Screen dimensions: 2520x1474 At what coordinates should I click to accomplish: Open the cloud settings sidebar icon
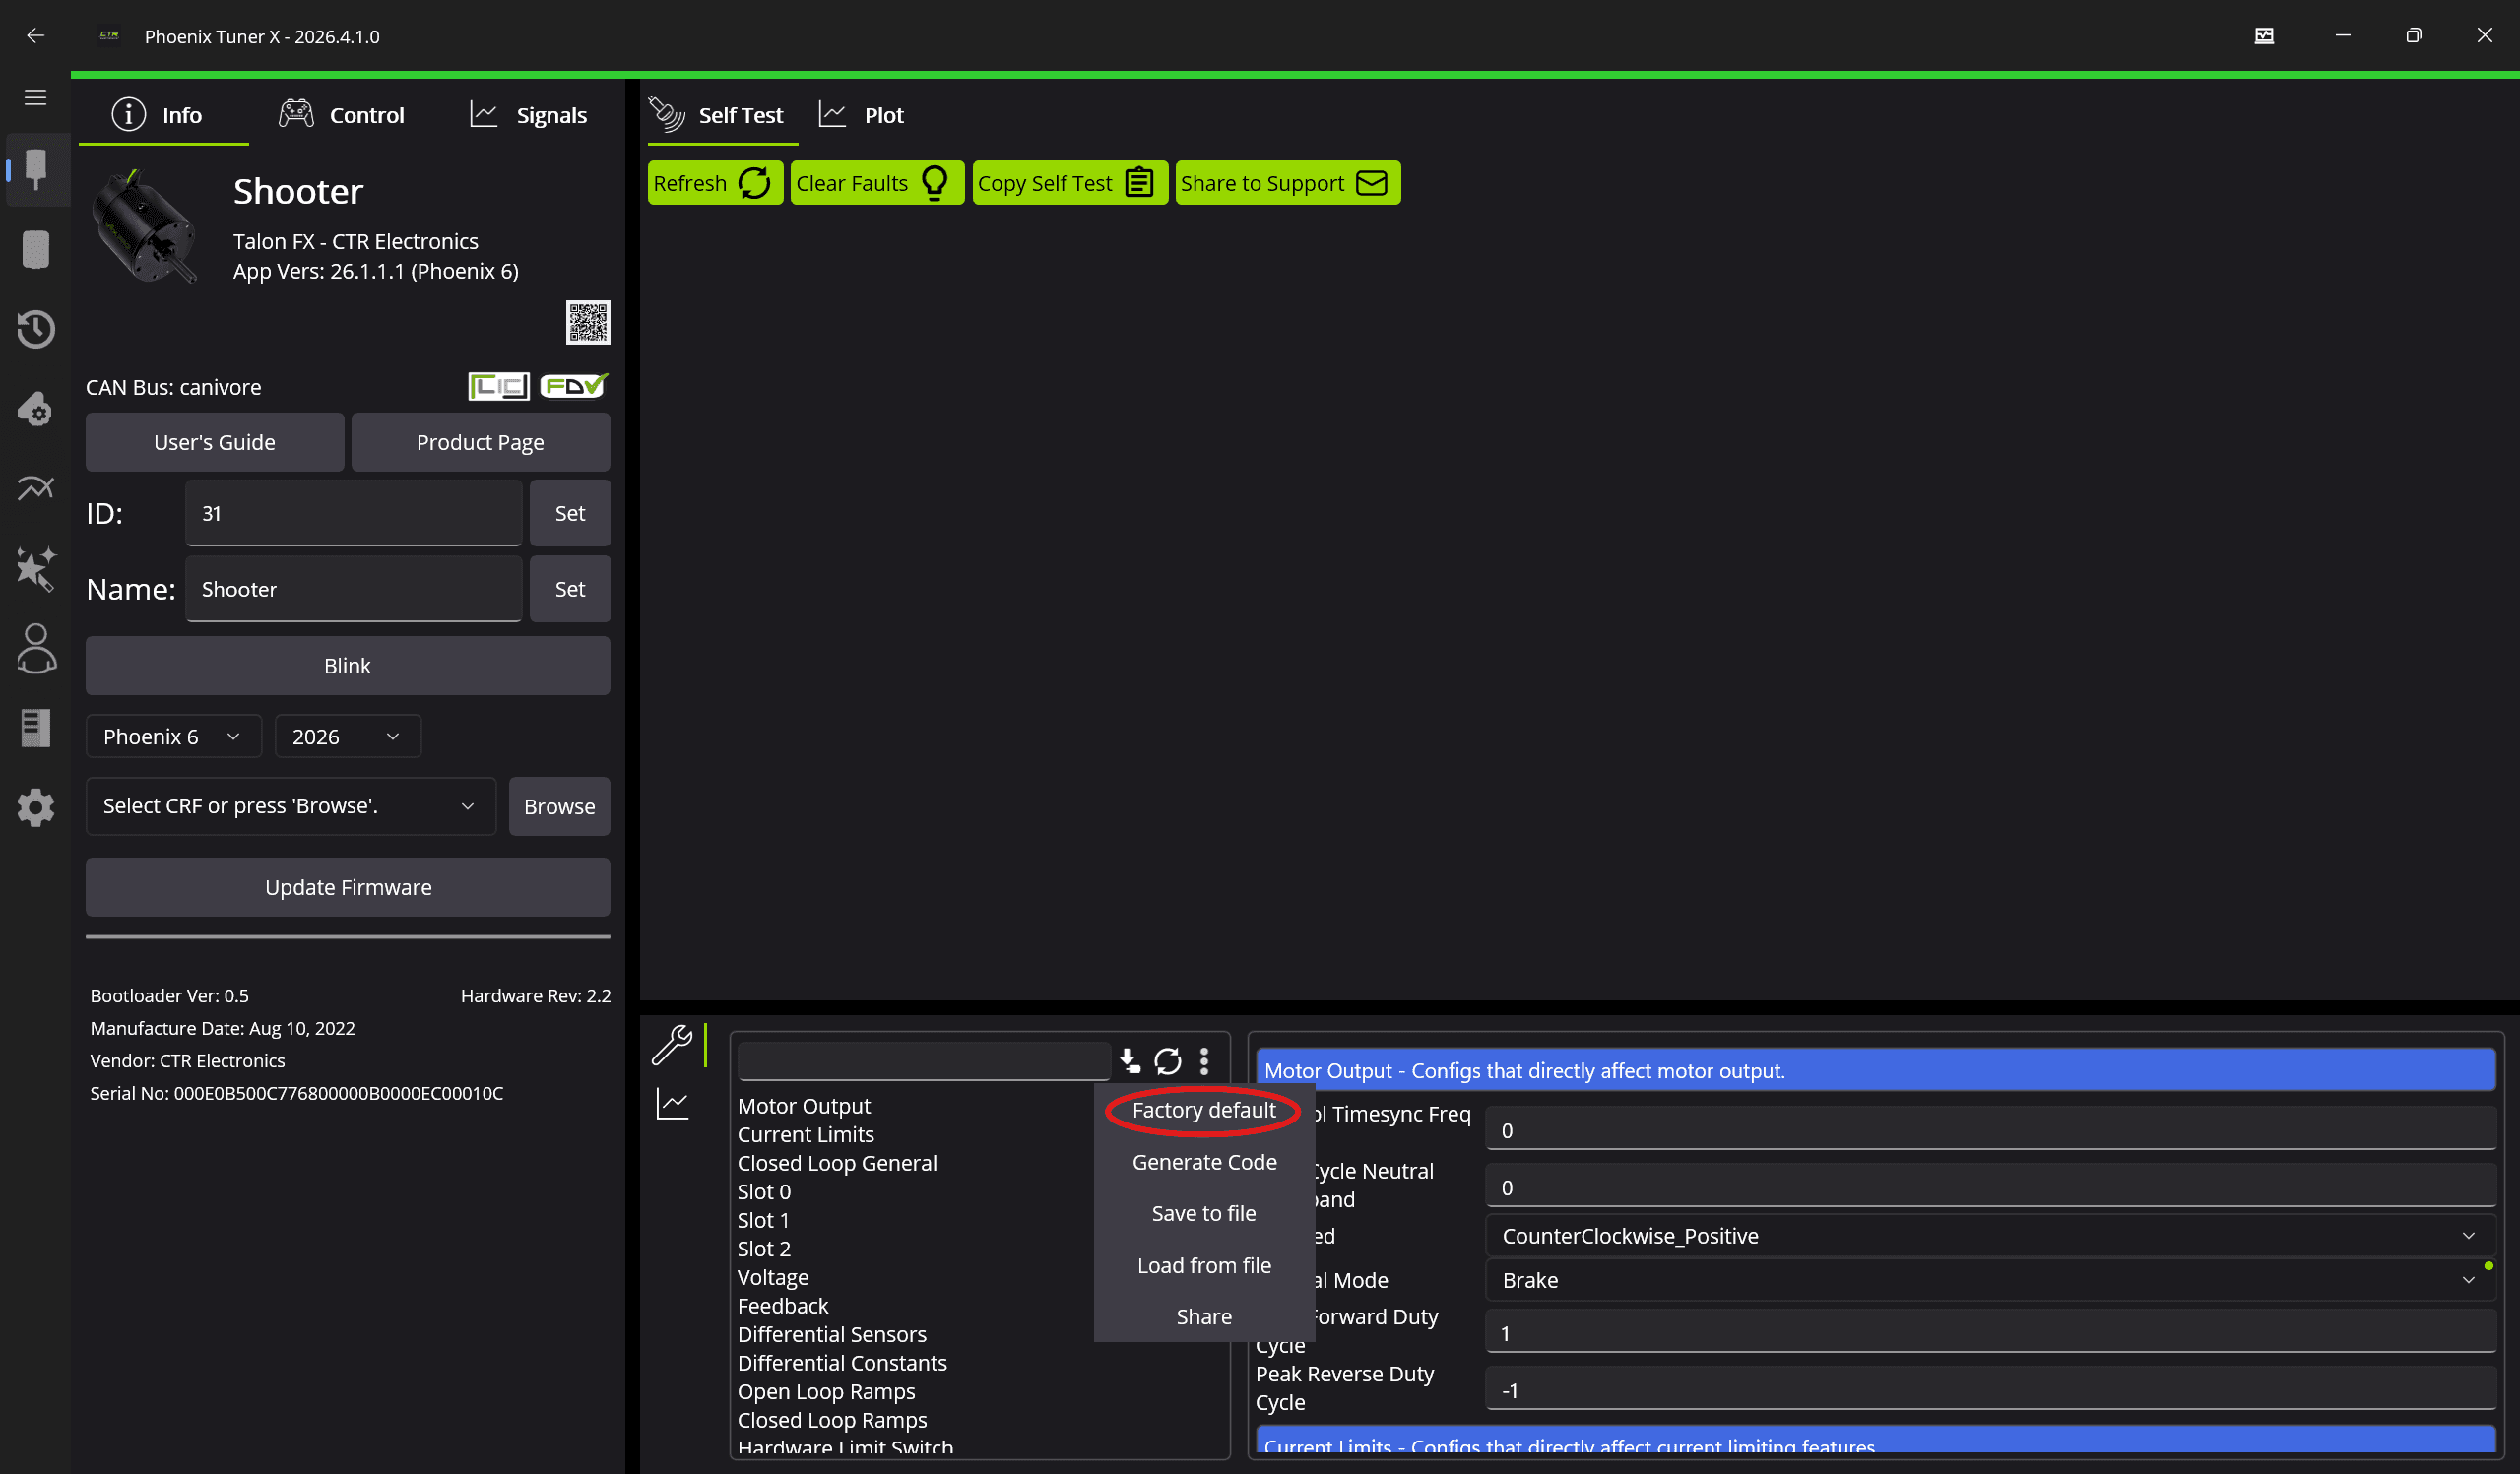click(36, 408)
